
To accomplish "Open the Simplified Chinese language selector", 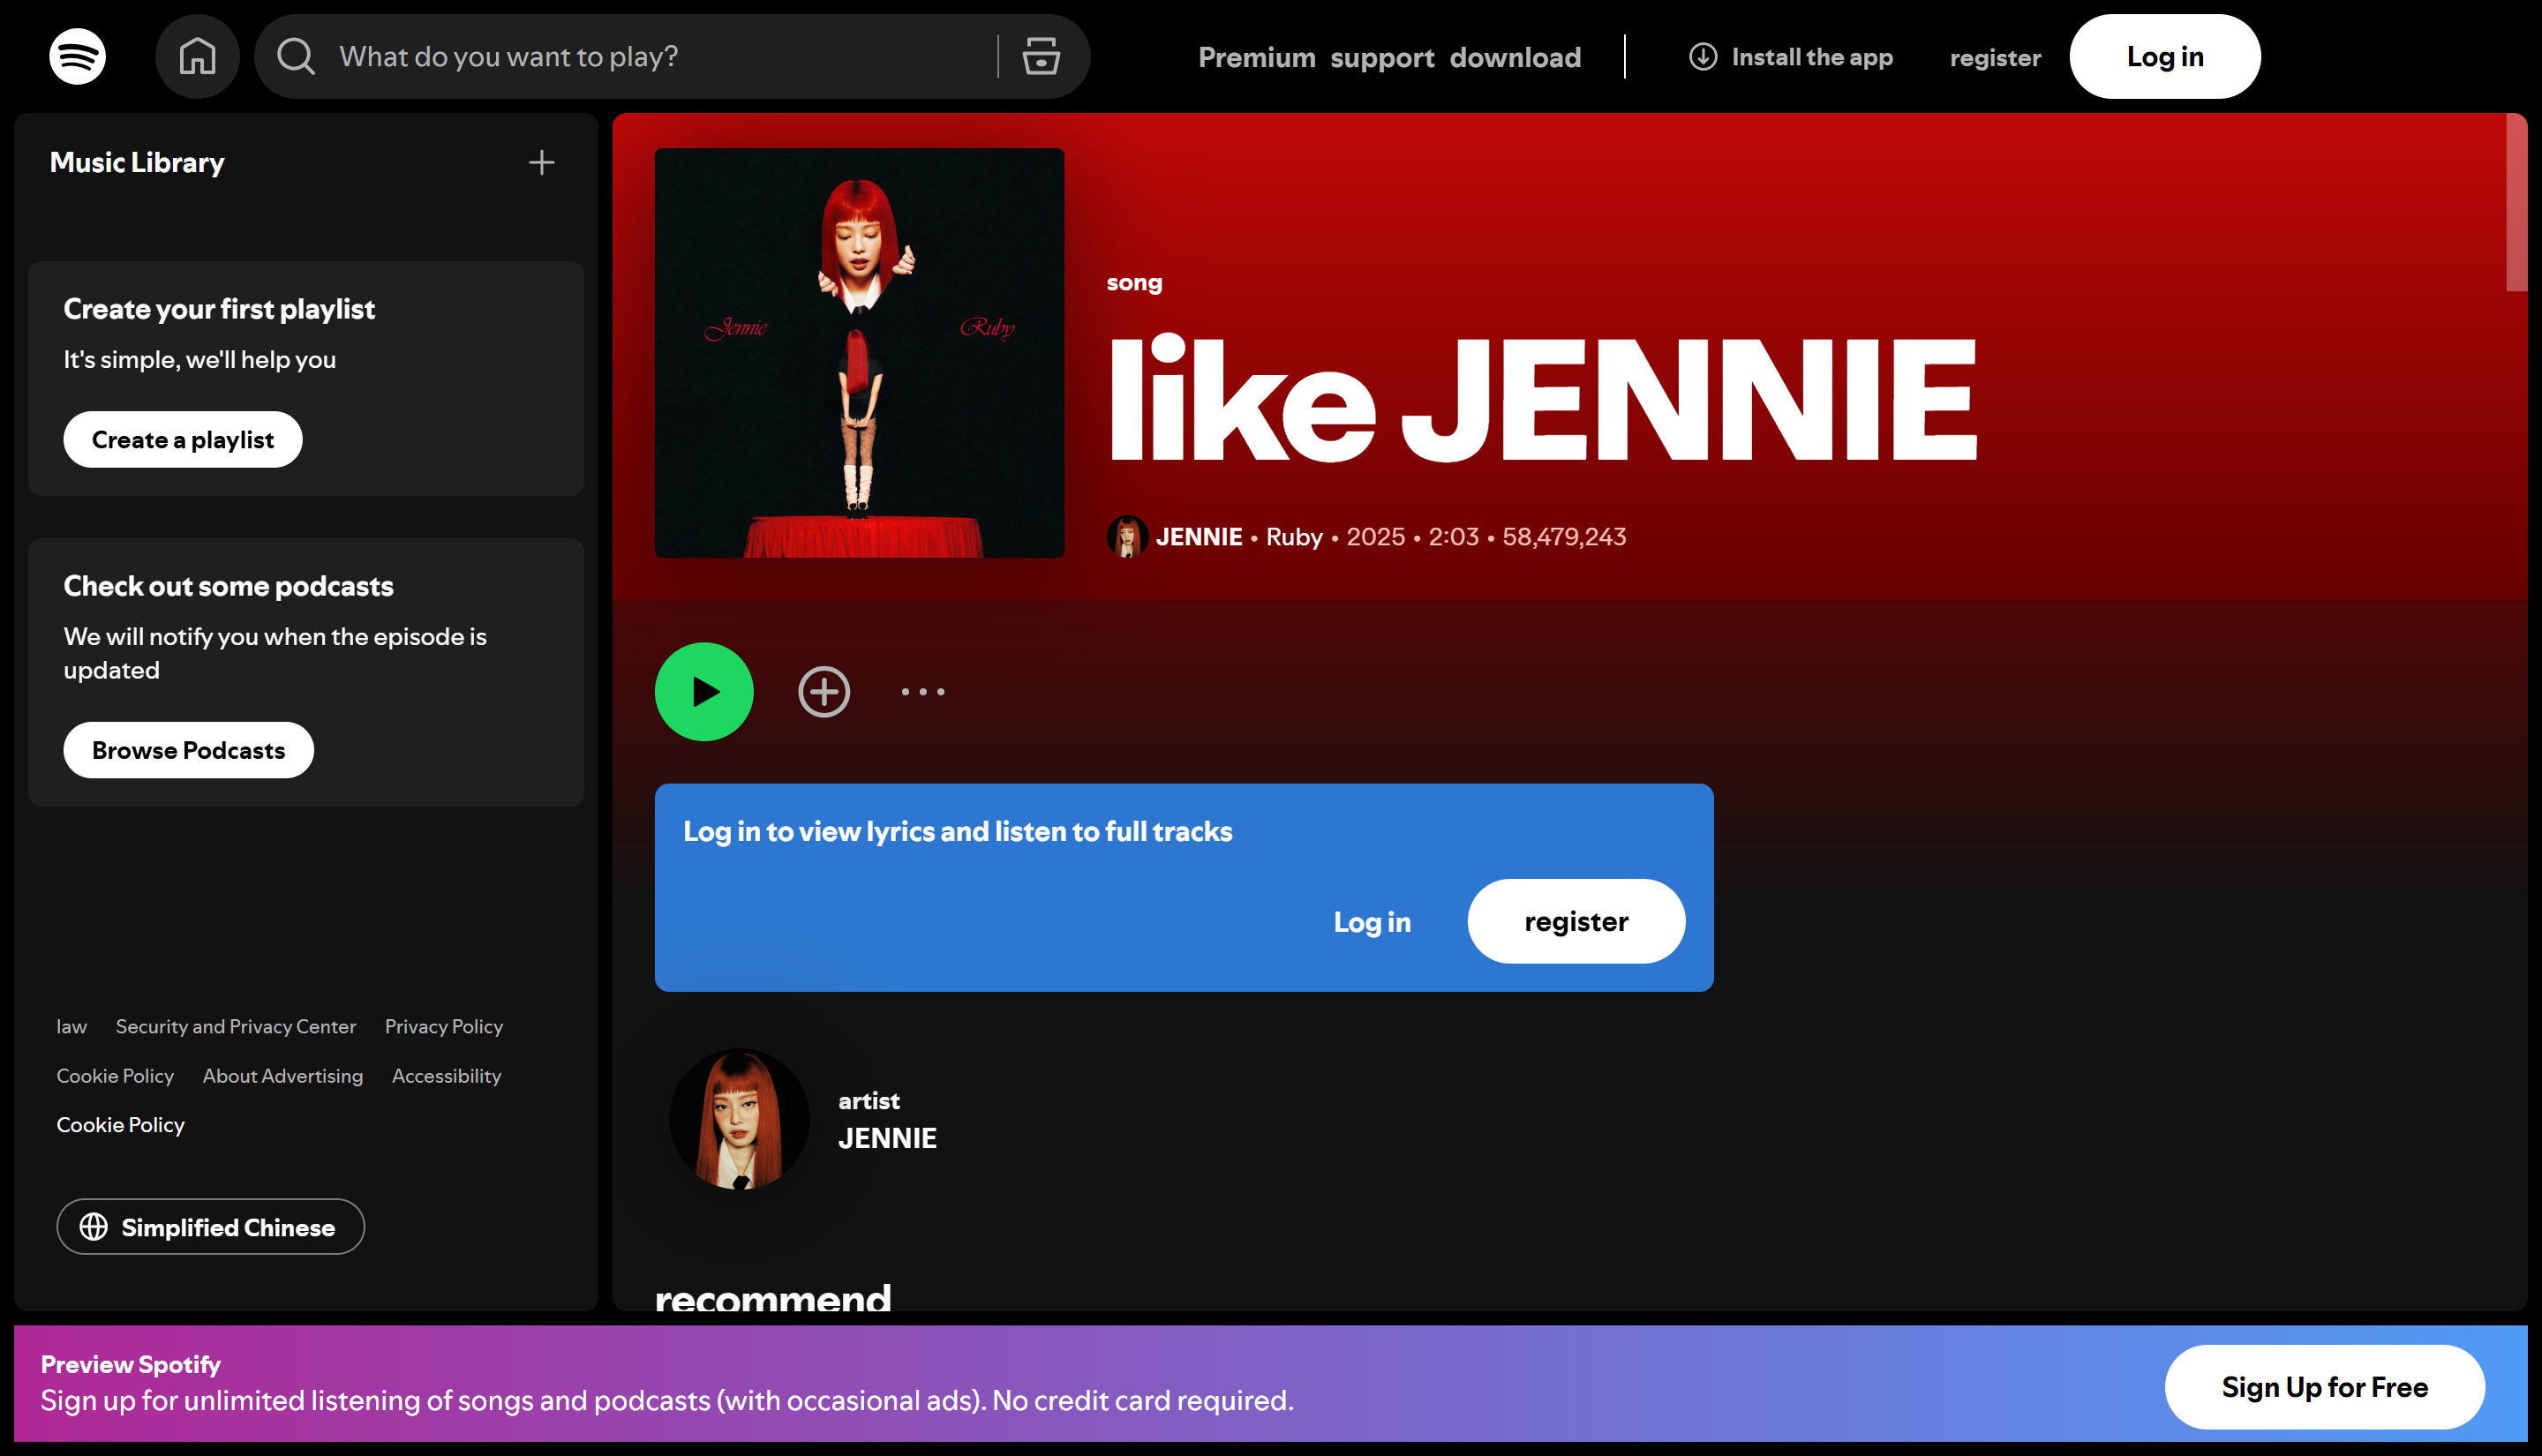I will tap(210, 1226).
